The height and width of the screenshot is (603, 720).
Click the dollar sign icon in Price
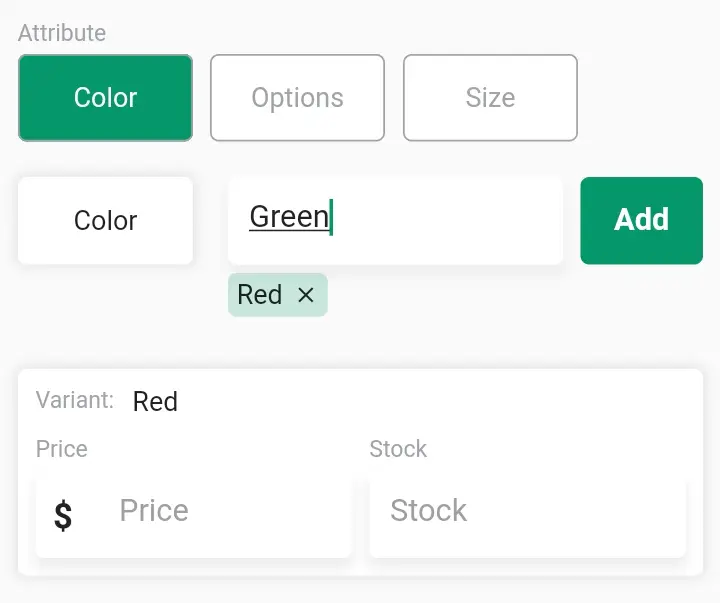(63, 516)
